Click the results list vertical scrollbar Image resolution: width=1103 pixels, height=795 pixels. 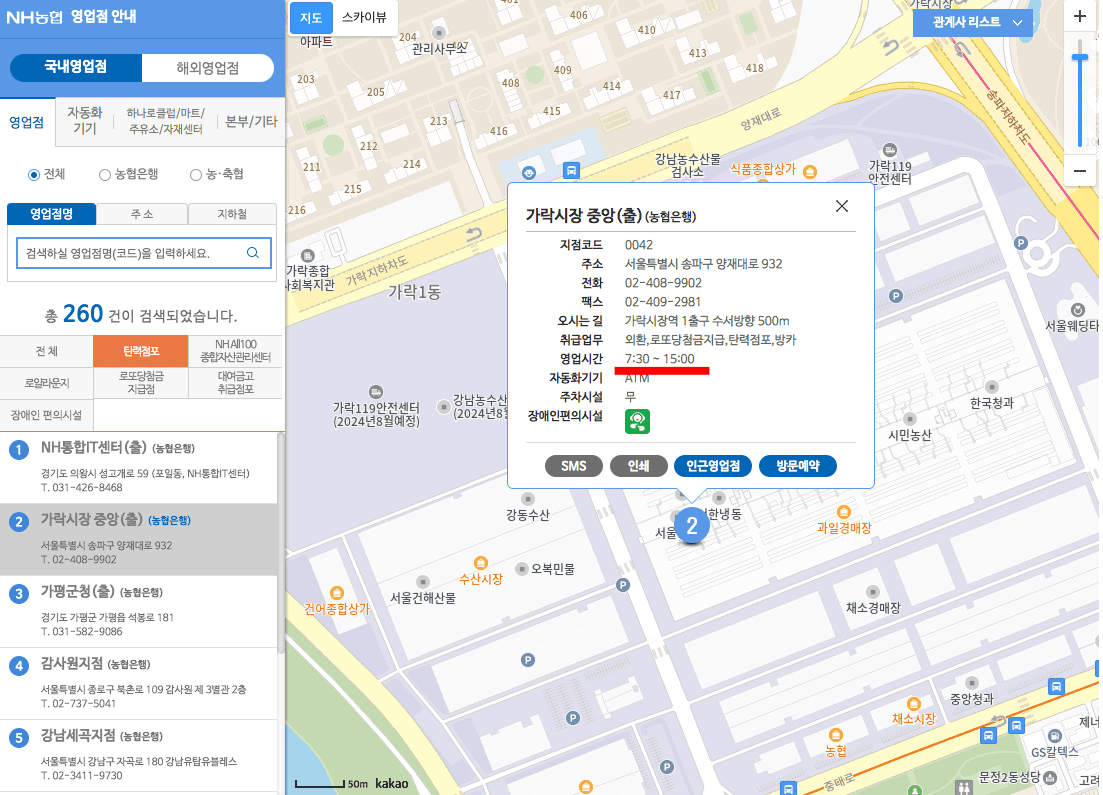click(x=281, y=542)
